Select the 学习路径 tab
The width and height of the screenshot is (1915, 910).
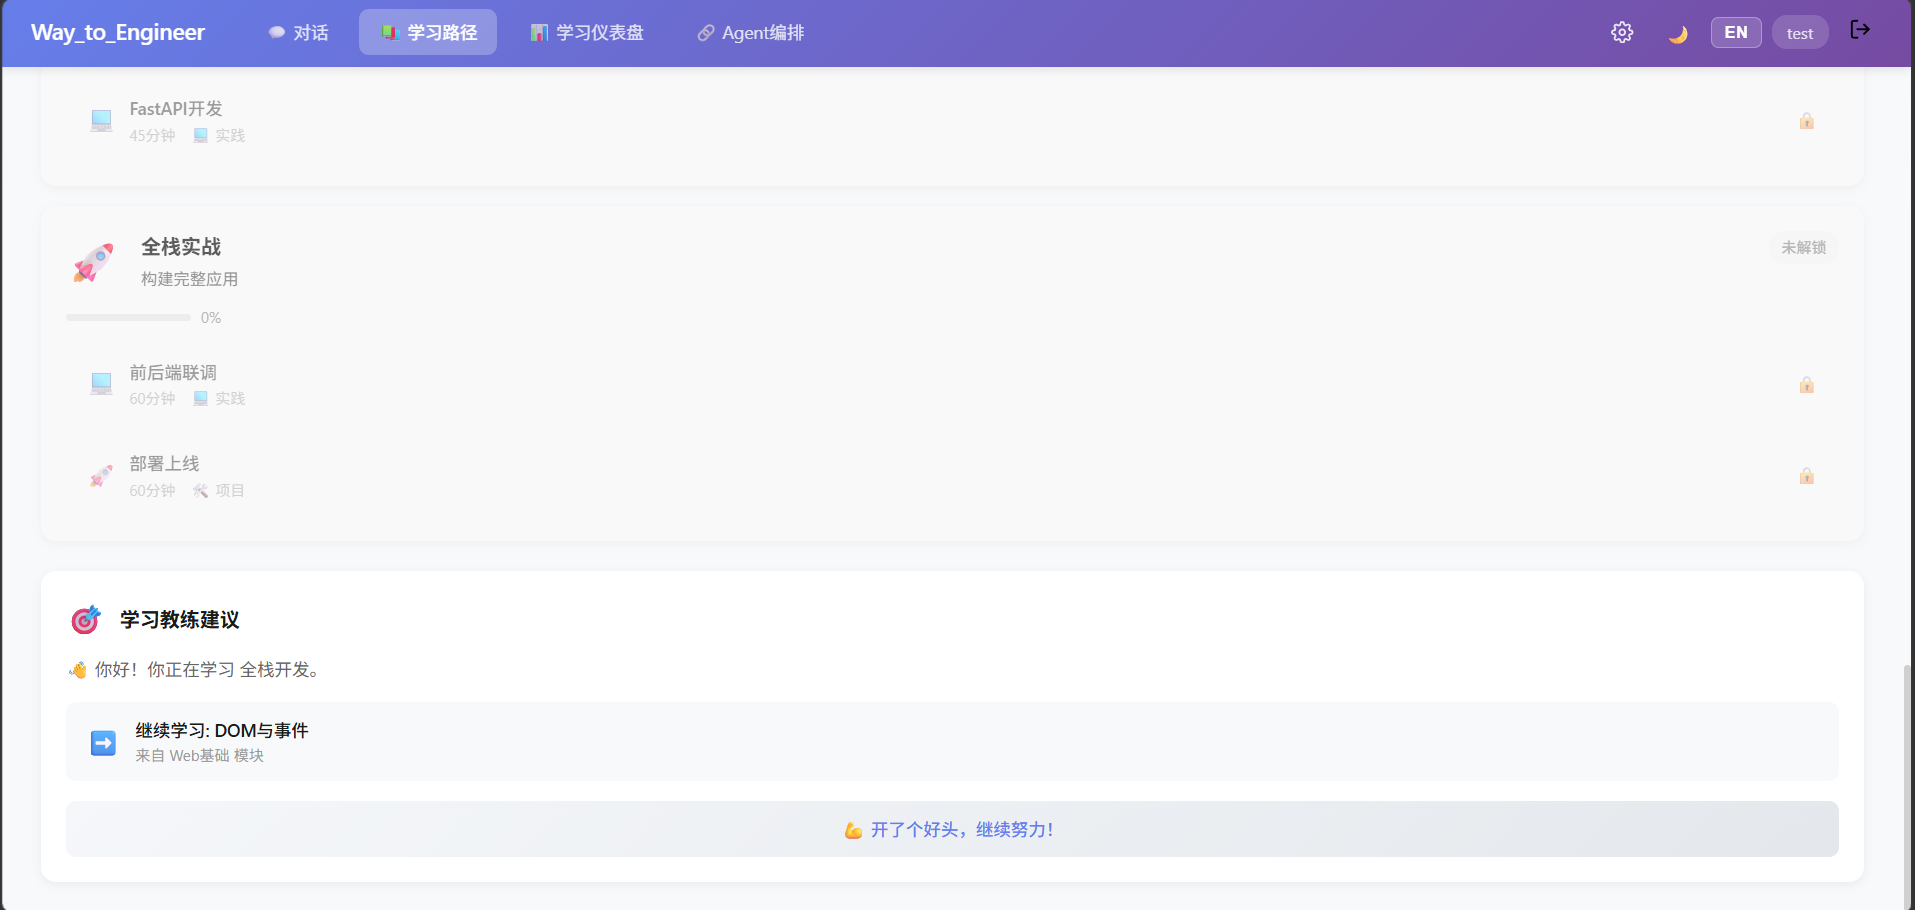(428, 33)
